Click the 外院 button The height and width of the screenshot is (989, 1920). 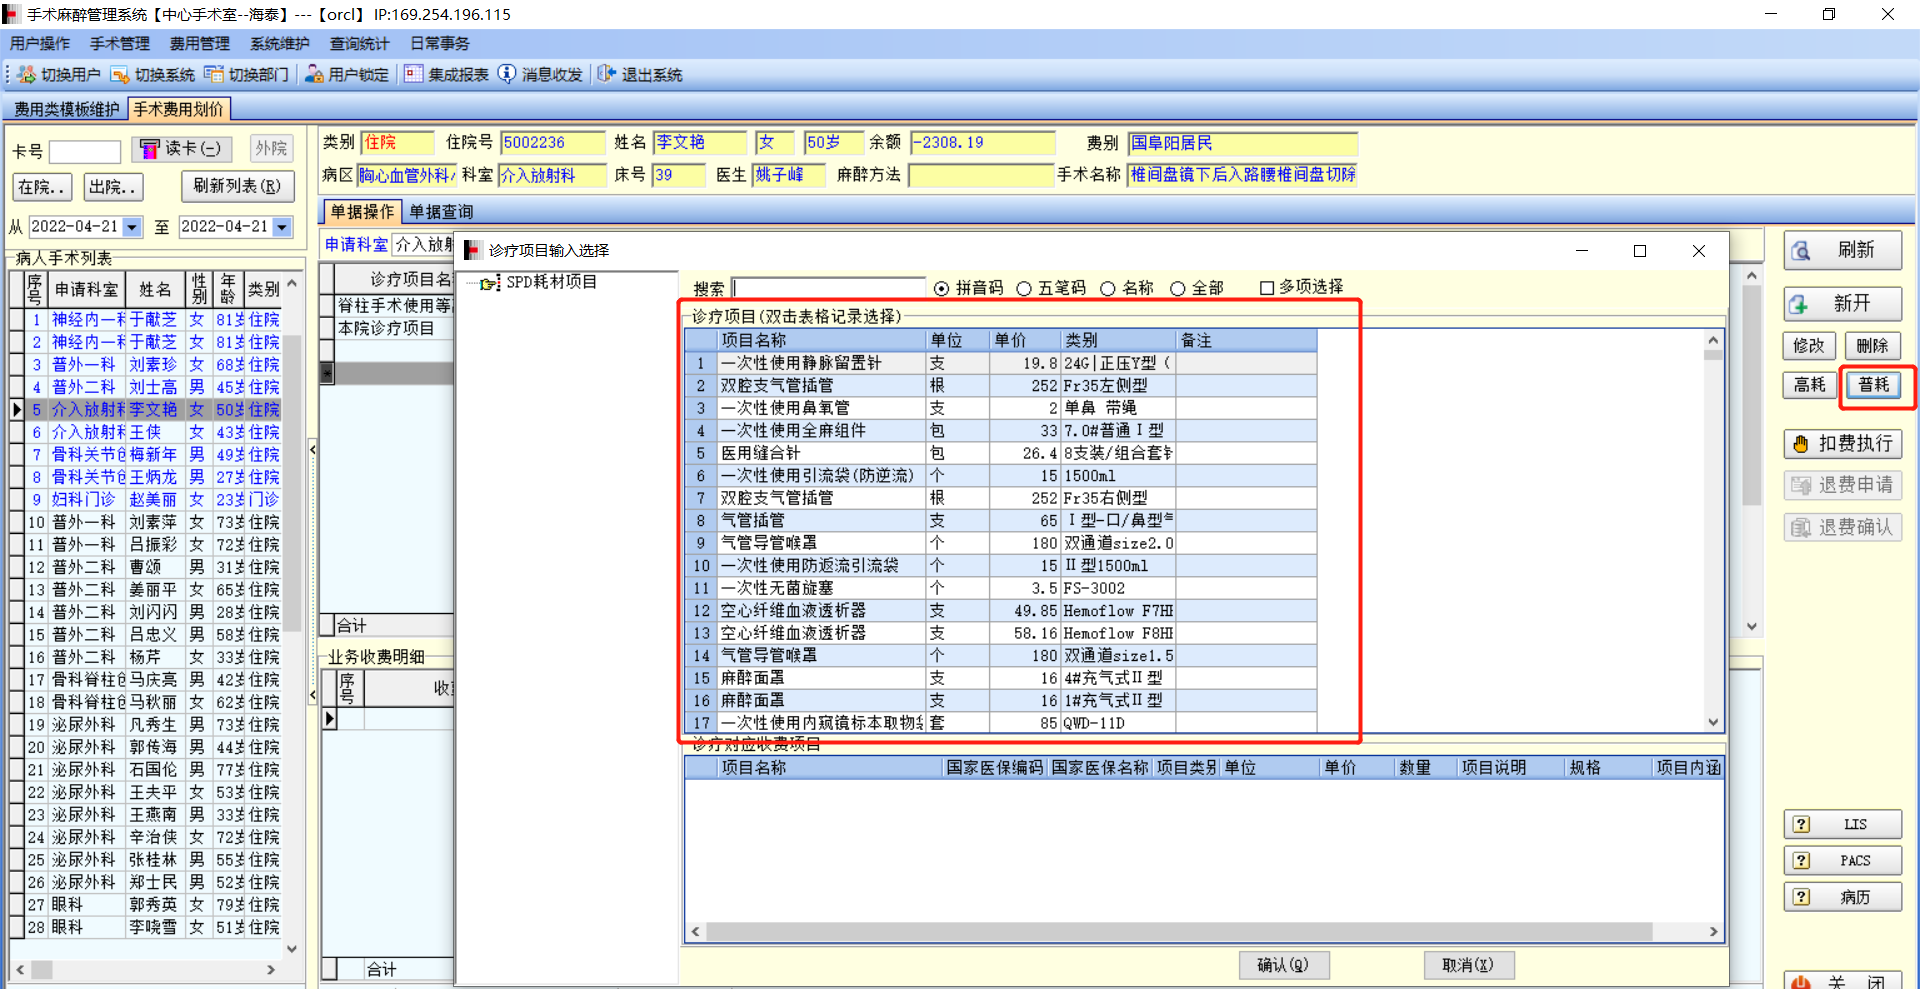coord(271,149)
